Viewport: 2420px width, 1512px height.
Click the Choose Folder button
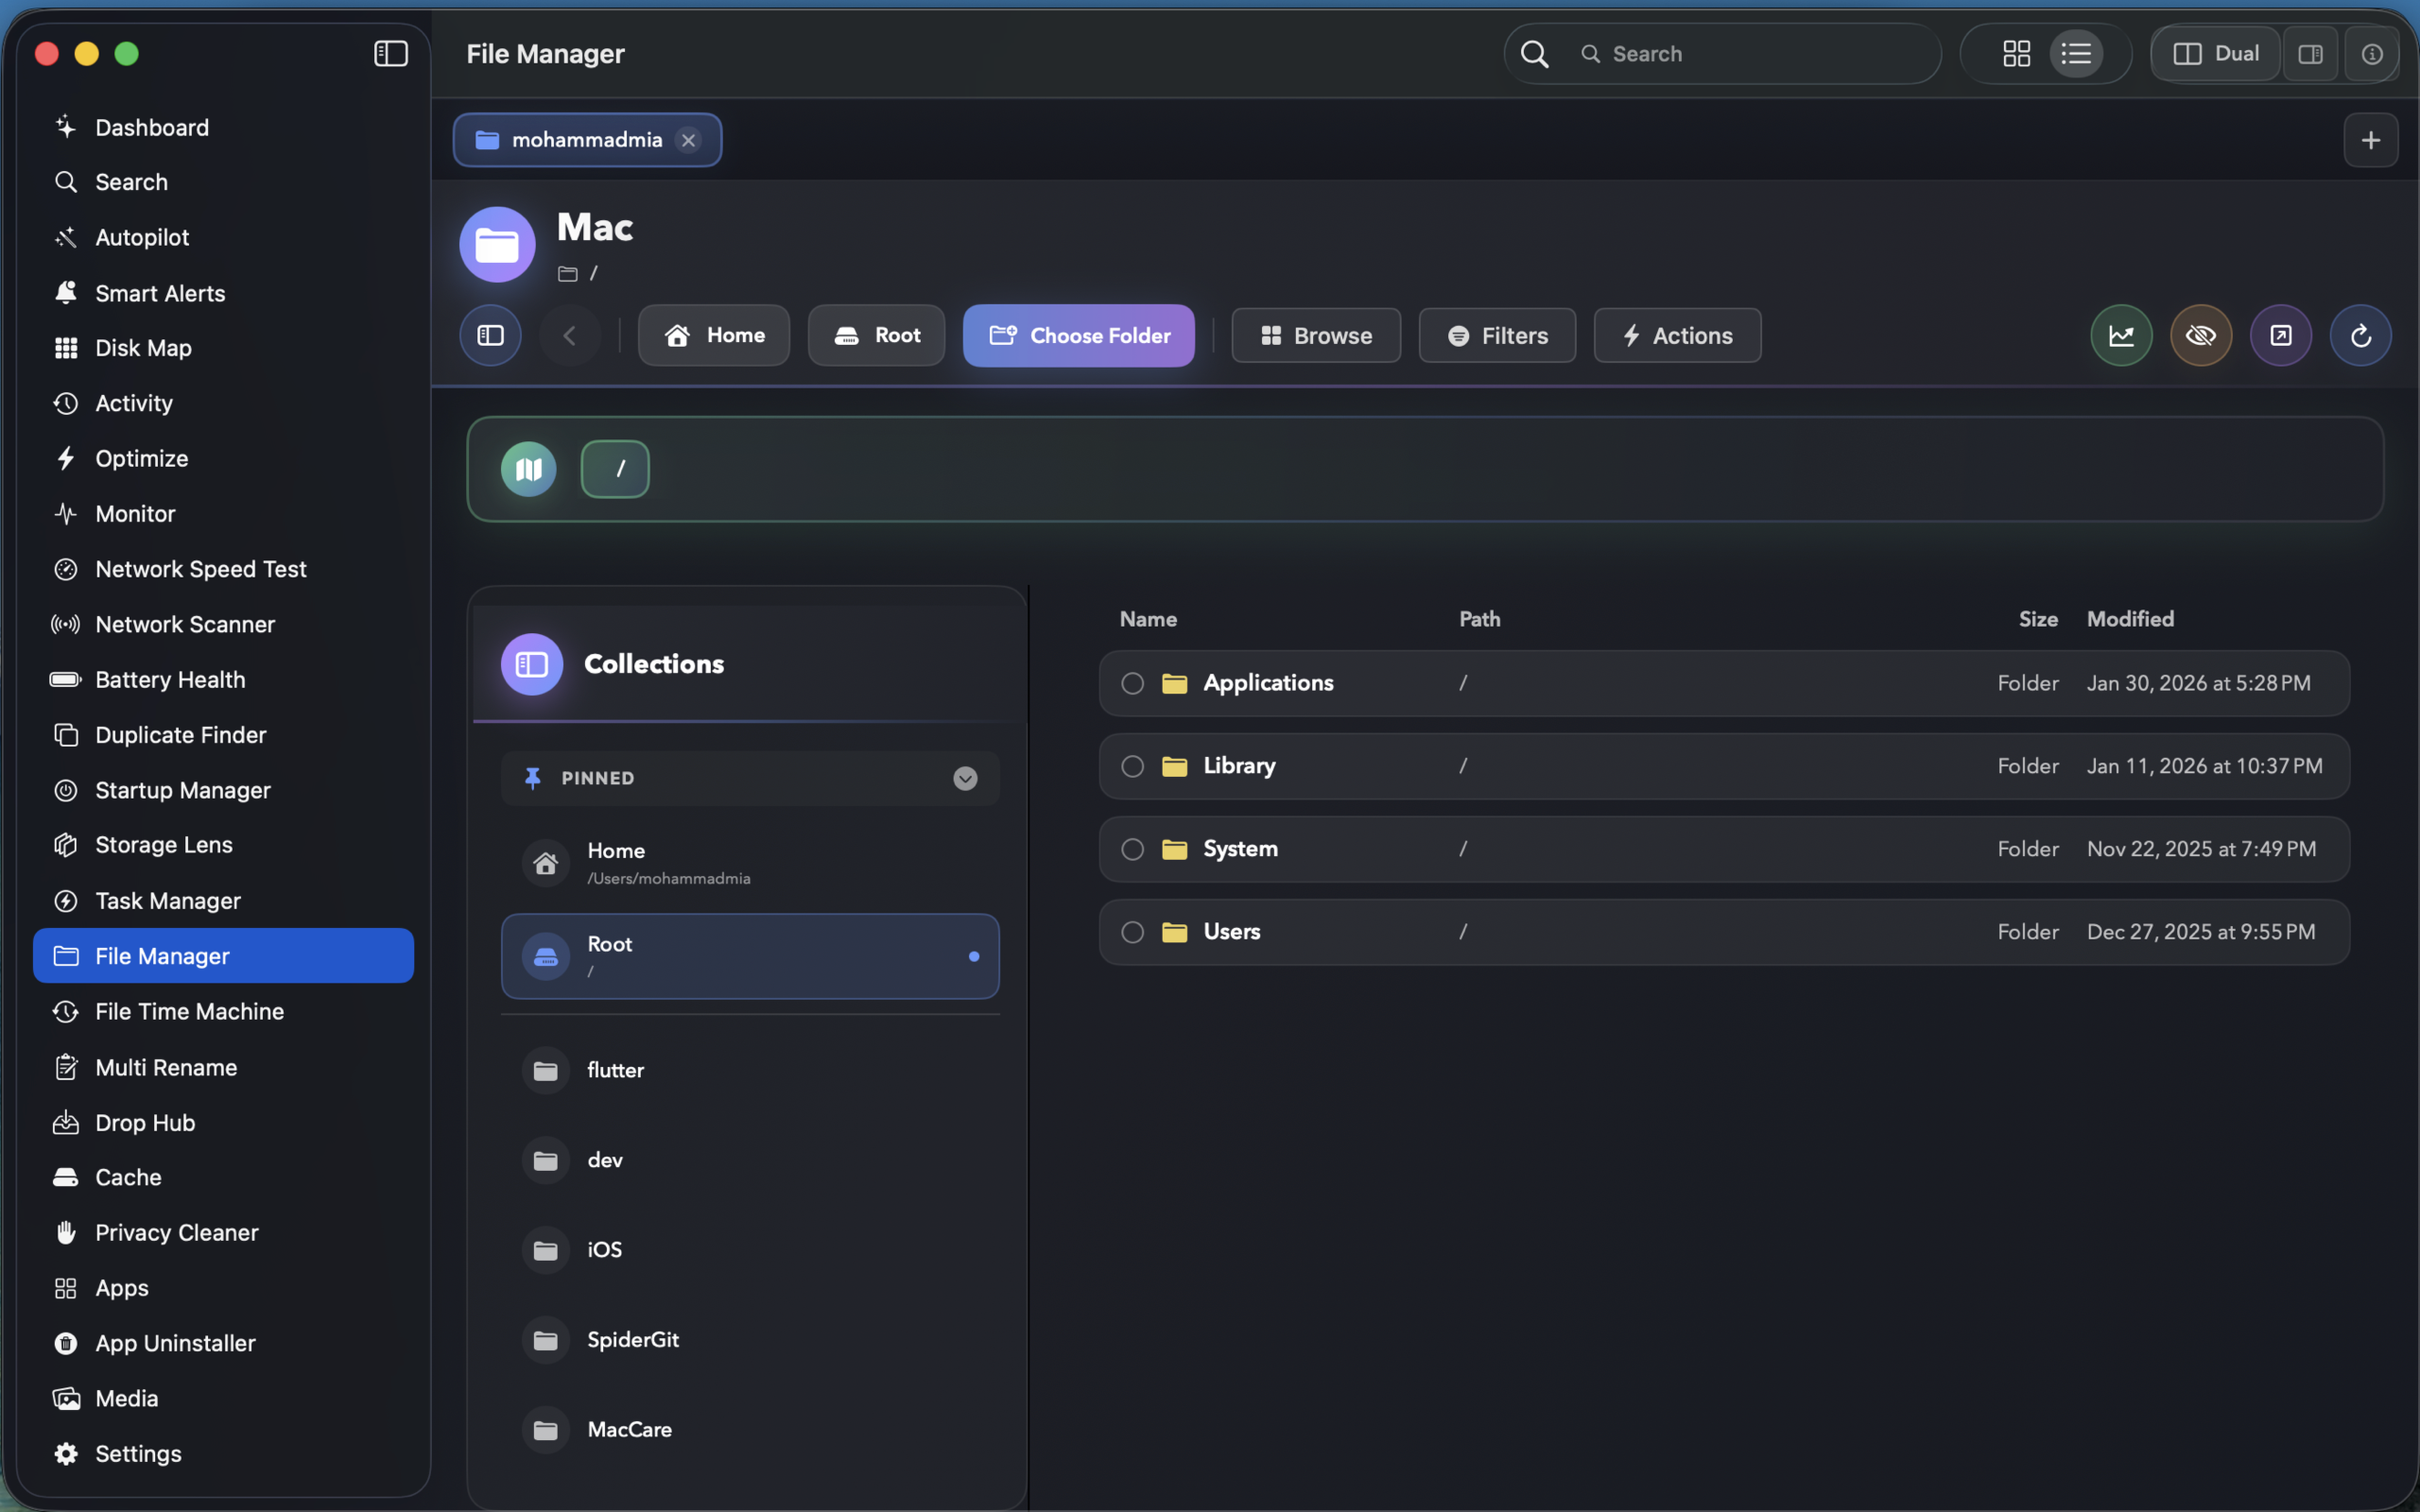[x=1078, y=335]
